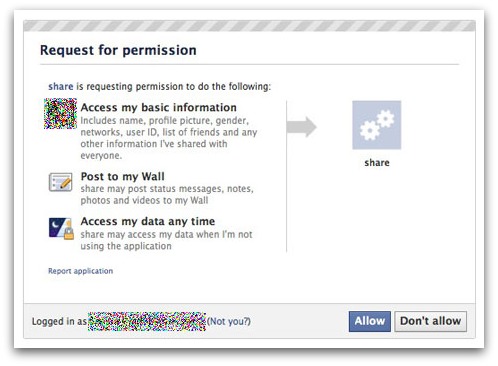
Task: Click the description listing name, profile picture, gender
Action: point(169,138)
